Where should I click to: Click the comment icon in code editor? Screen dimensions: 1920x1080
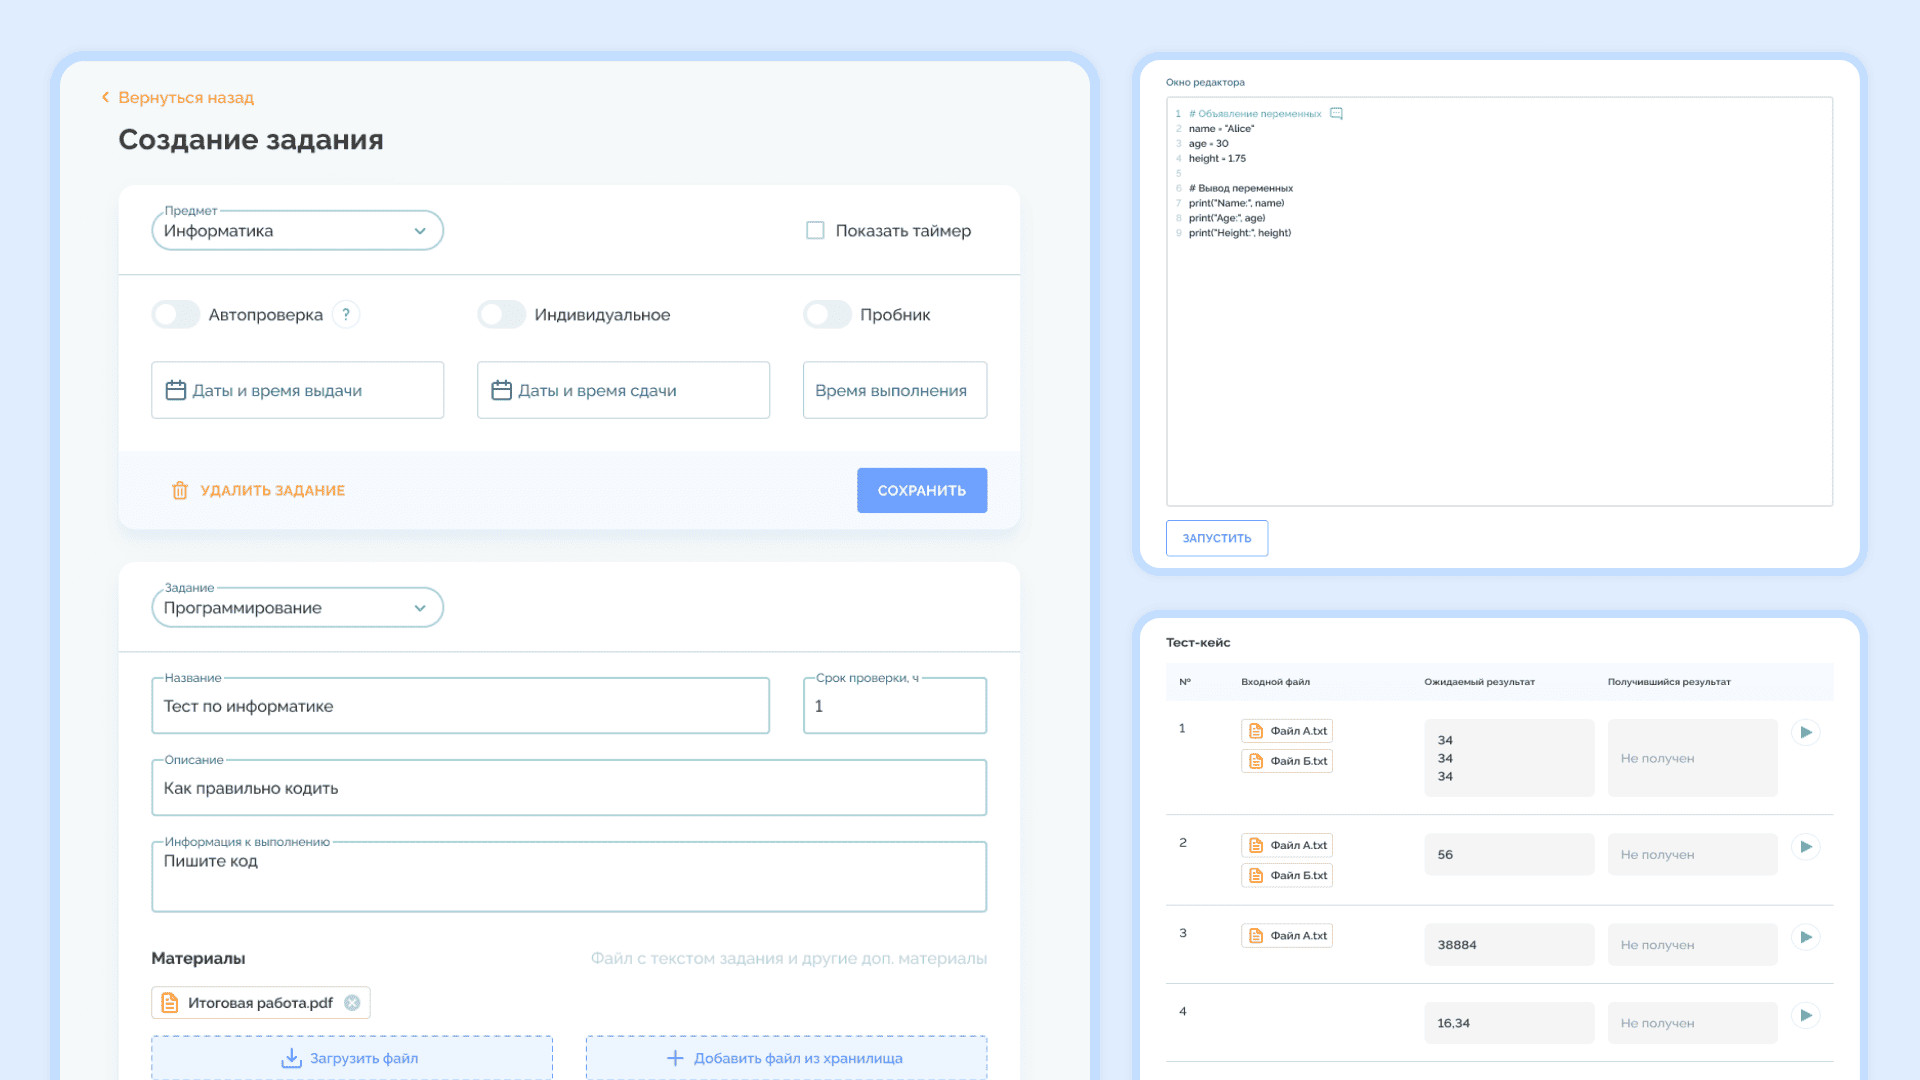tap(1336, 114)
